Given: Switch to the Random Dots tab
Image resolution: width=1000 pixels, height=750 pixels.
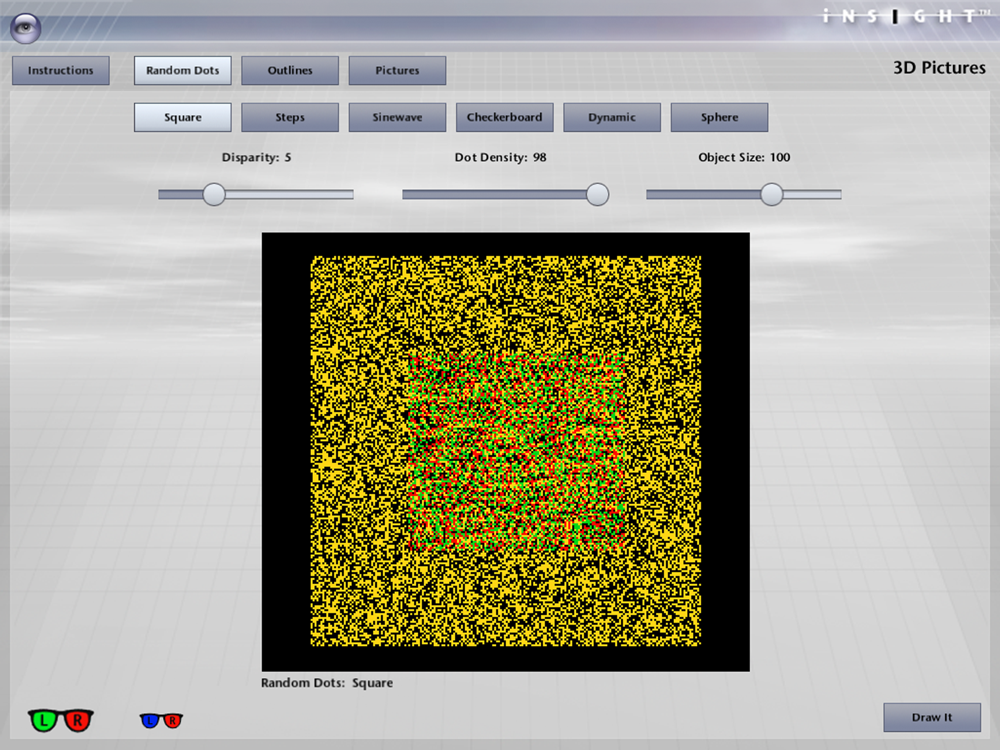Looking at the screenshot, I should click(182, 70).
